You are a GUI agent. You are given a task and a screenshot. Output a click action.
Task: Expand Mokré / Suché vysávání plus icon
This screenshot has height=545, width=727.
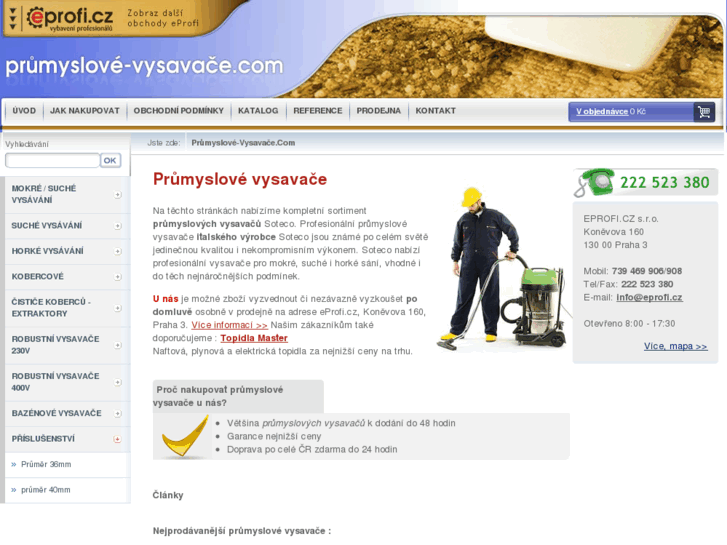click(118, 195)
